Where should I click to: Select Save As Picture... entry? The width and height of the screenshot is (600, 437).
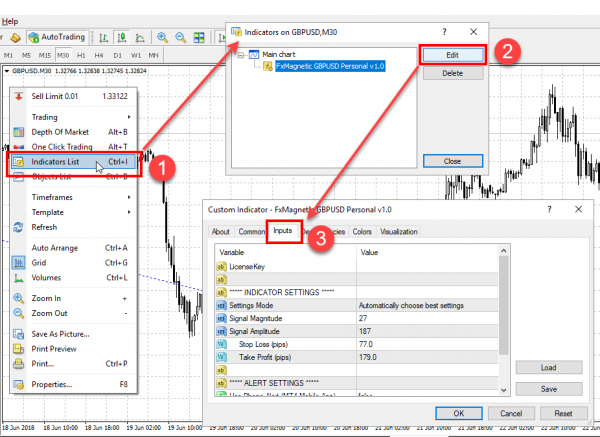[73, 334]
